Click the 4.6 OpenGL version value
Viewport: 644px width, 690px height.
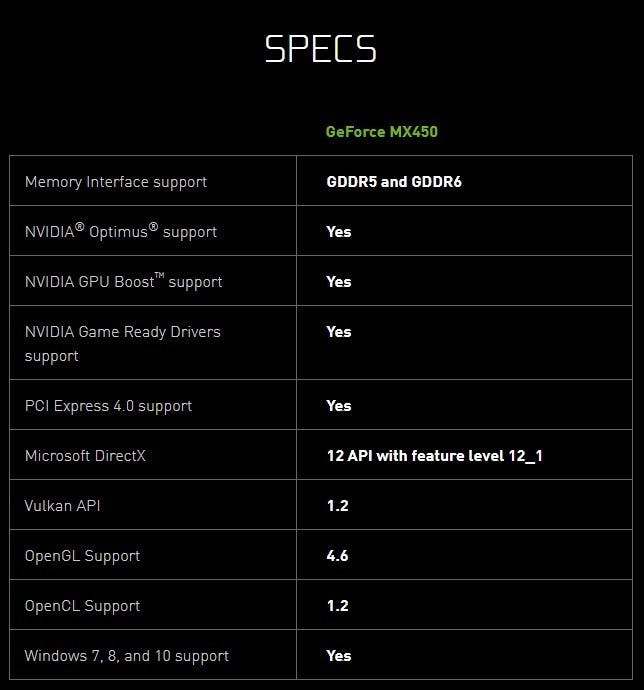(337, 556)
